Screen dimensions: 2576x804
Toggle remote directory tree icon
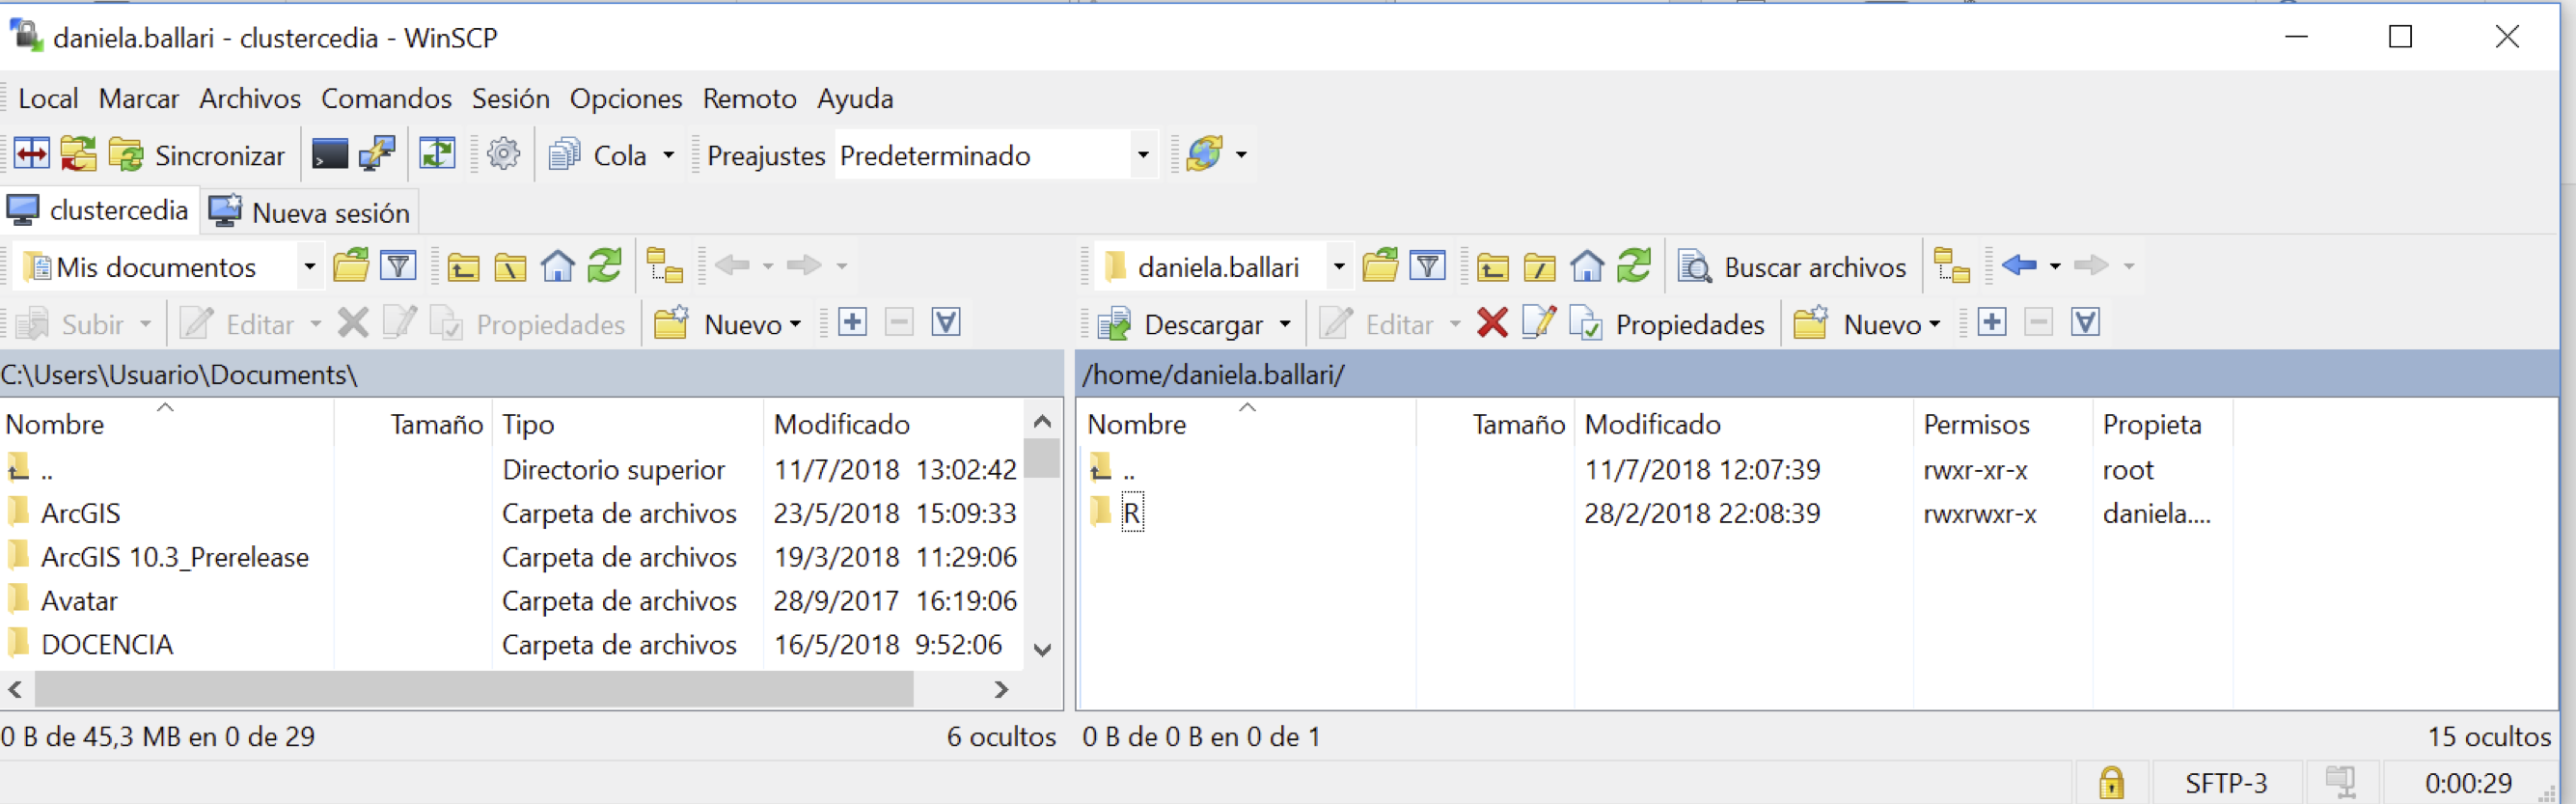pos(1951,266)
